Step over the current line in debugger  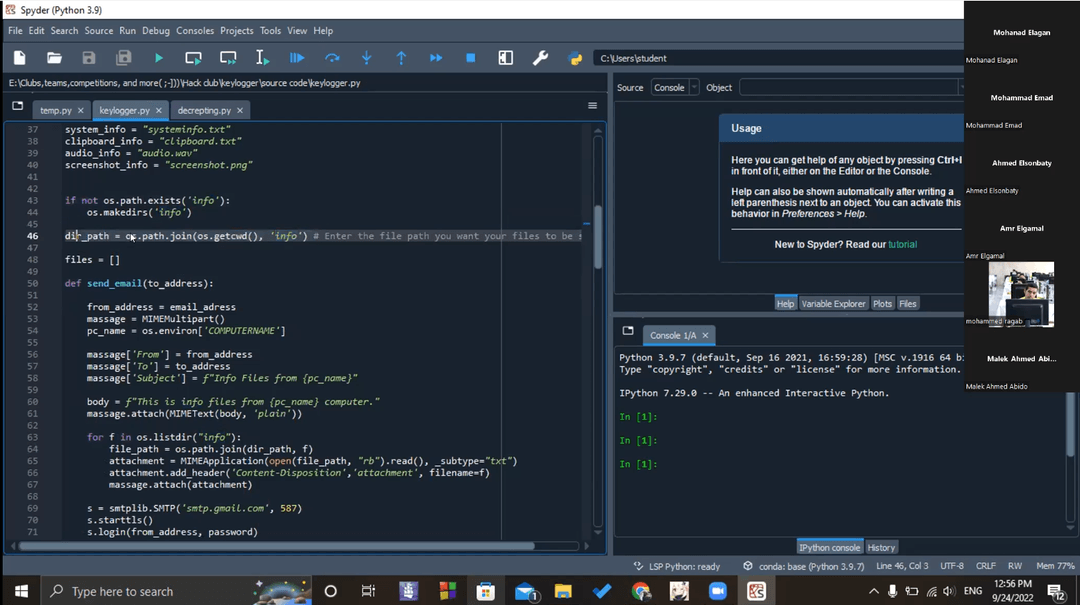pyautogui.click(x=332, y=58)
